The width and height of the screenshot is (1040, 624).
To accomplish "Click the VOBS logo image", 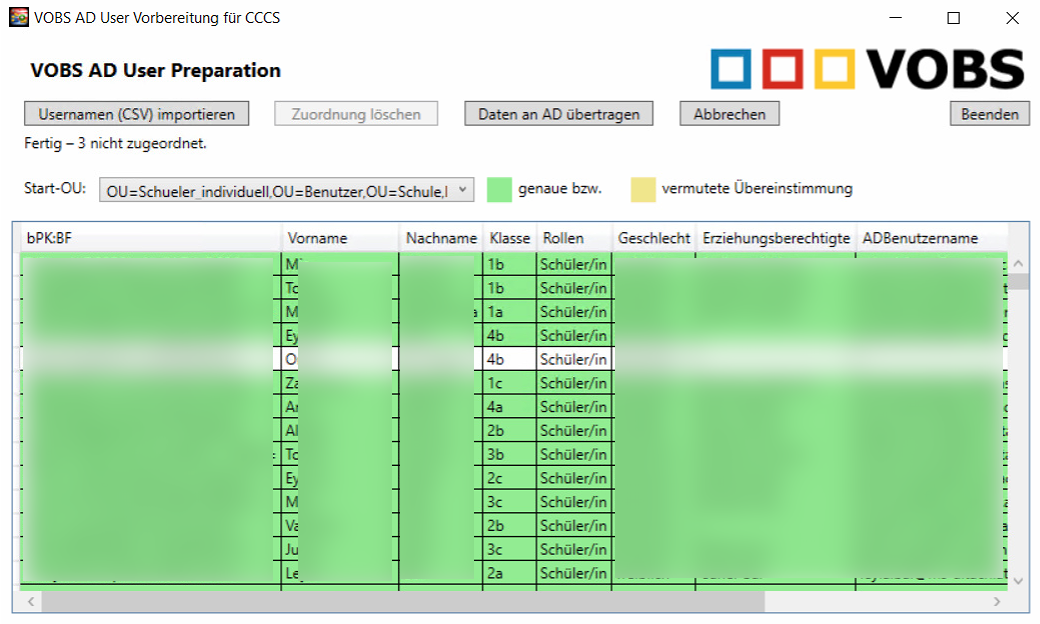I will click(x=867, y=69).
